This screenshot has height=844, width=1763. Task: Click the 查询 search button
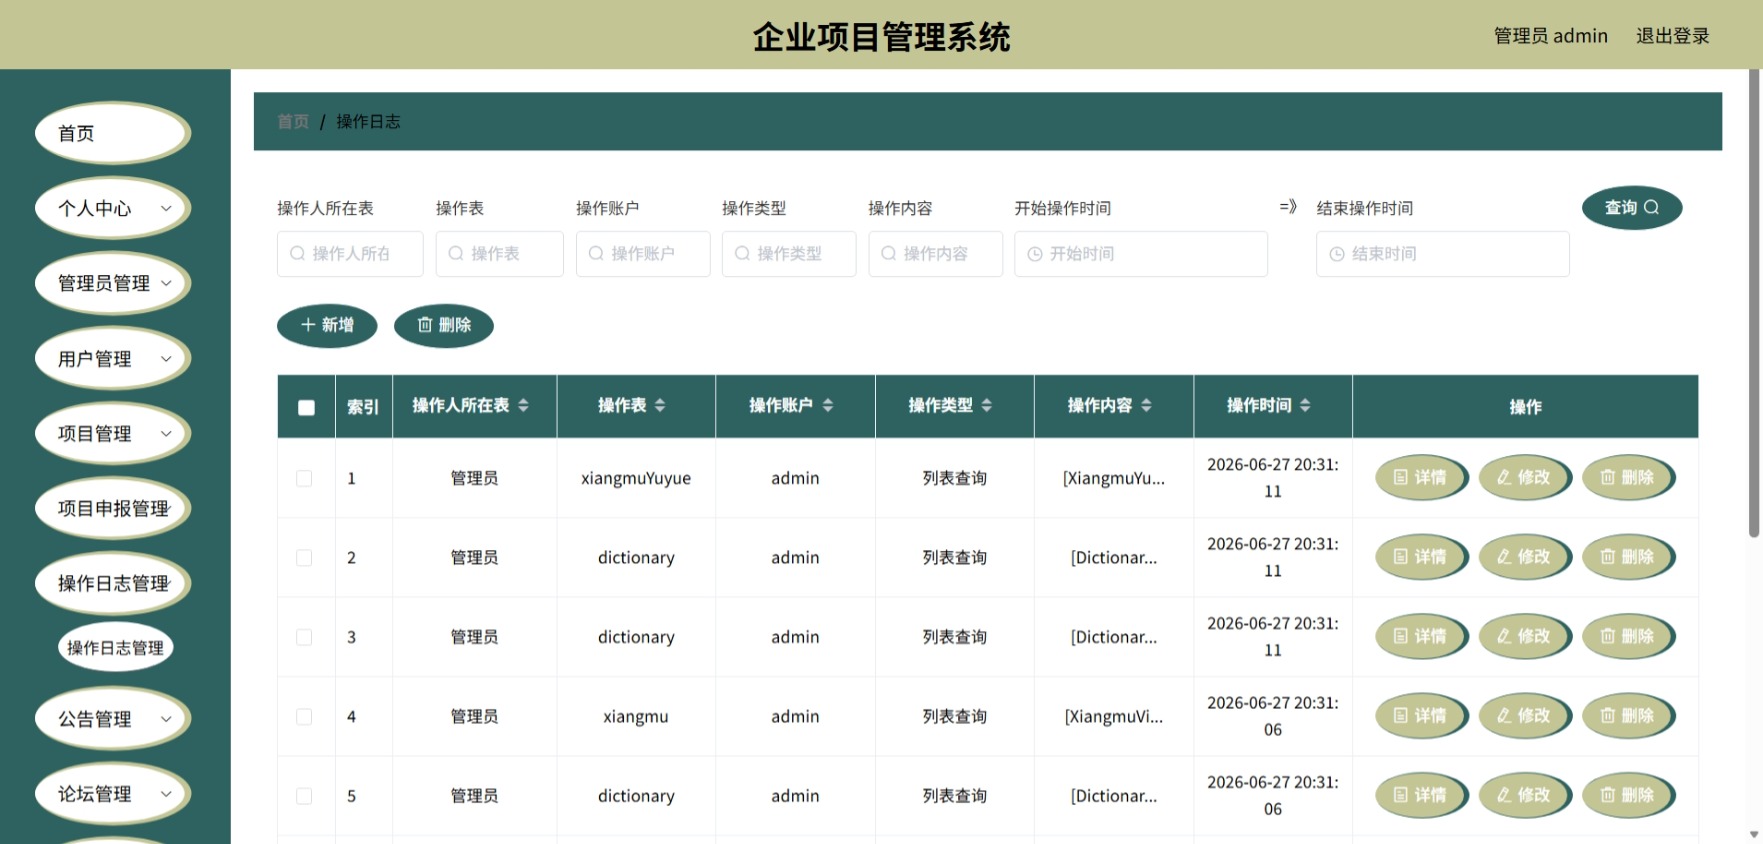click(x=1632, y=207)
